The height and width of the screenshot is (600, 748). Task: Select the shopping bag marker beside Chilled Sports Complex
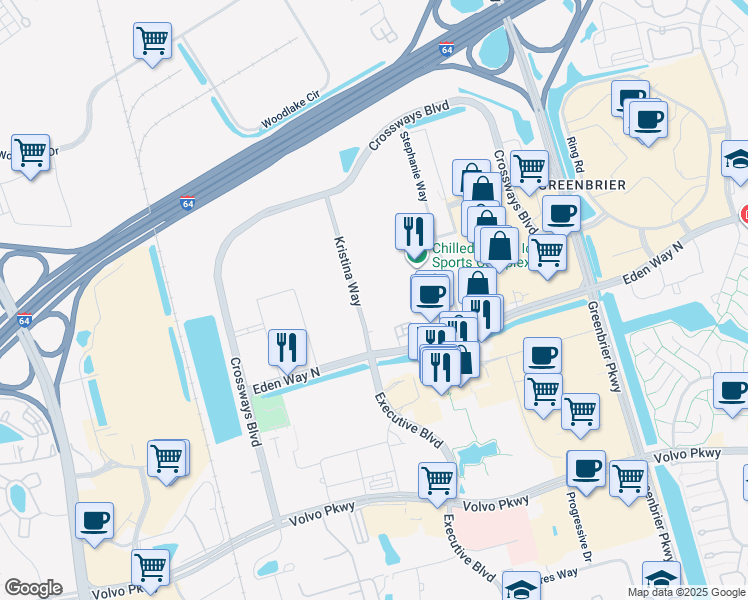tap(499, 246)
